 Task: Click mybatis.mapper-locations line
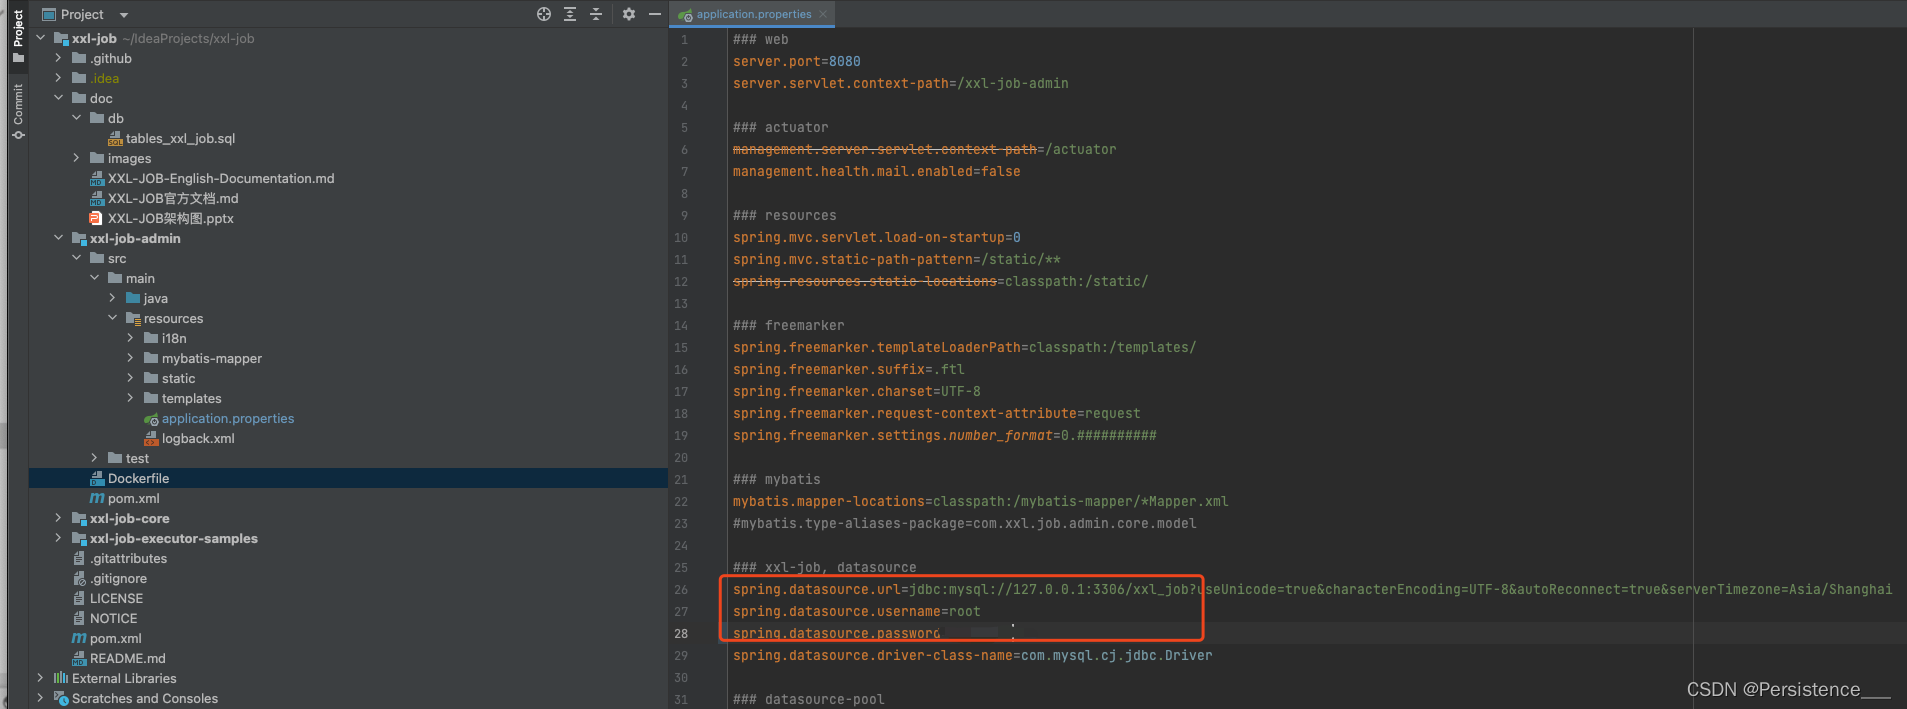click(x=980, y=501)
